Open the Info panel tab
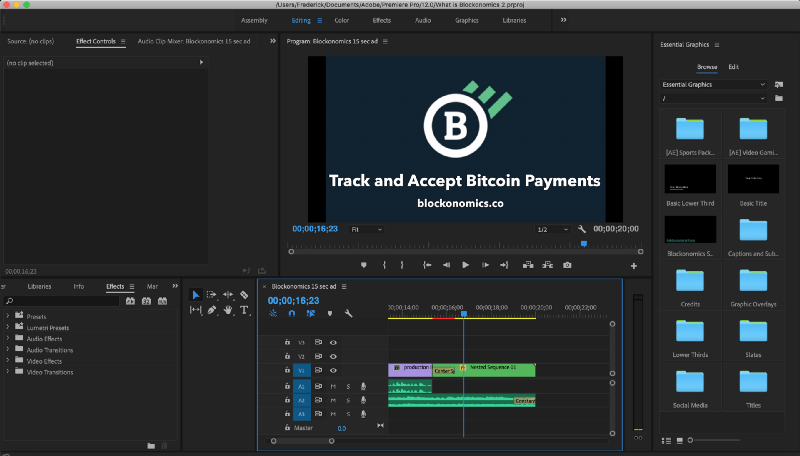The image size is (800, 456). pos(79,287)
